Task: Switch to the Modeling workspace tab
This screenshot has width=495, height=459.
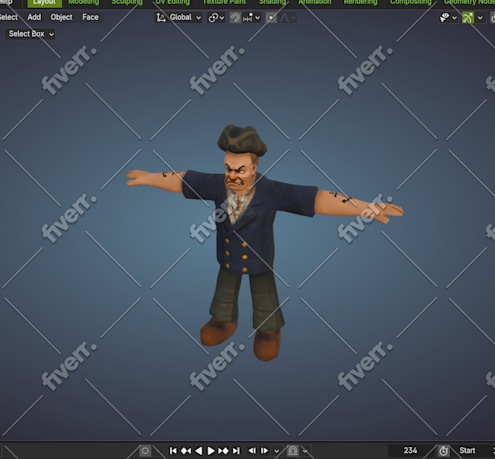Action: [84, 3]
